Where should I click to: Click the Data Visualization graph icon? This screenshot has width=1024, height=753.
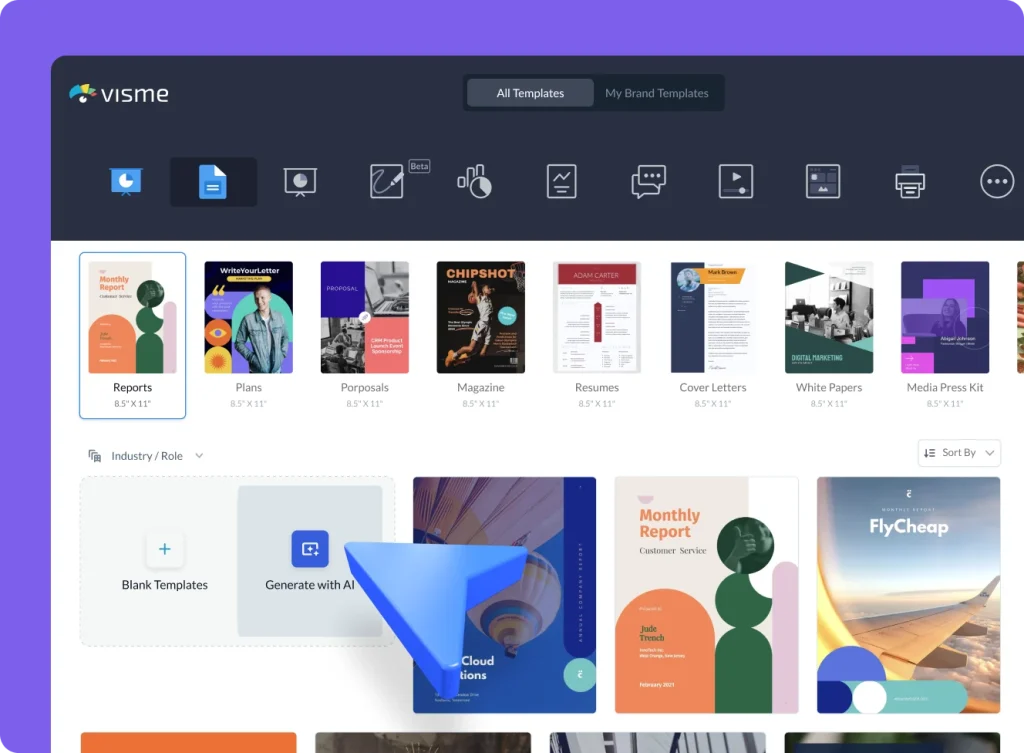click(x=560, y=181)
